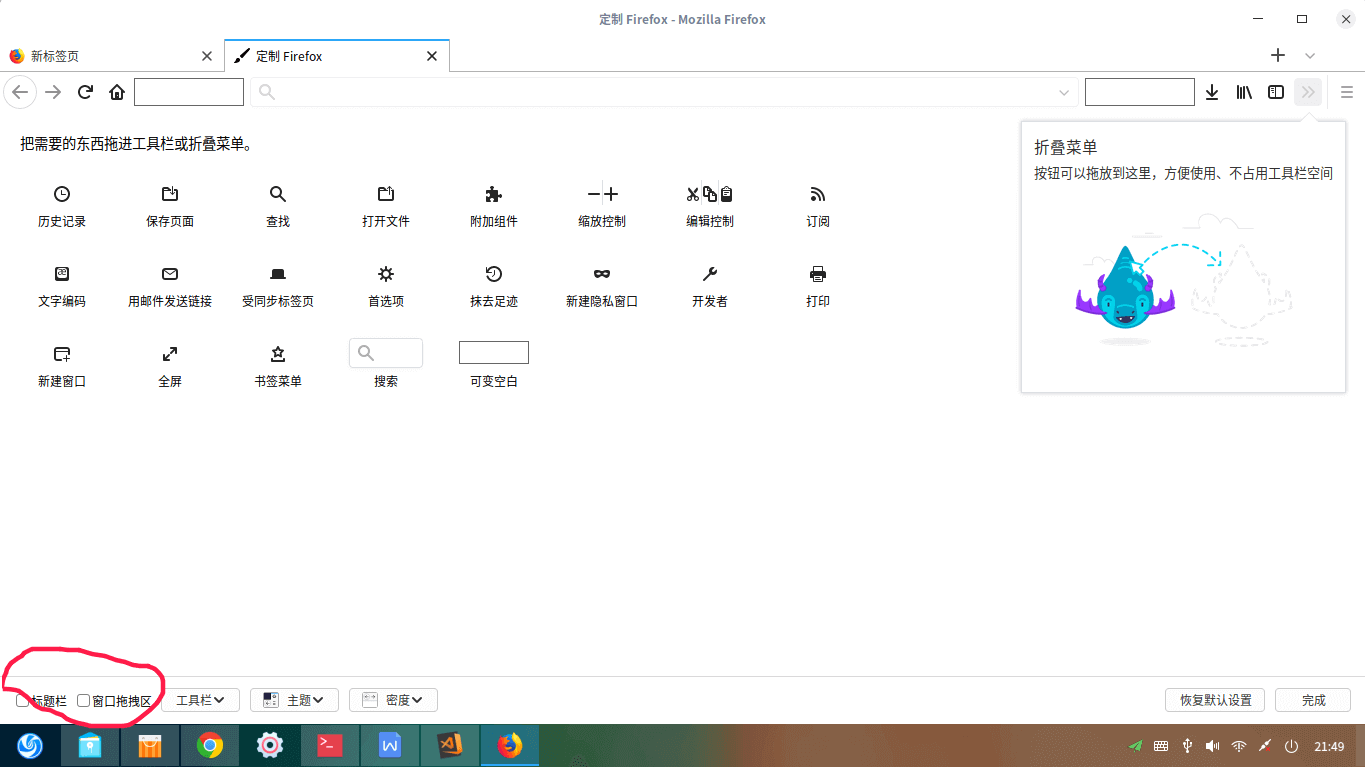Click the 附加组件 puzzle piece icon
1365x767 pixels.
click(493, 194)
